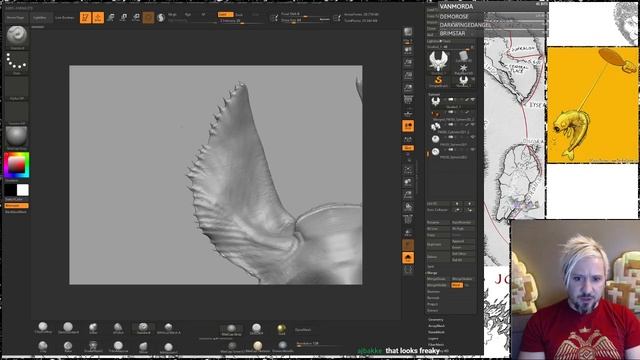Image resolution: width=640 pixels, height=360 pixels.
Task: Click the white secondary color swatch
Action: [23, 190]
